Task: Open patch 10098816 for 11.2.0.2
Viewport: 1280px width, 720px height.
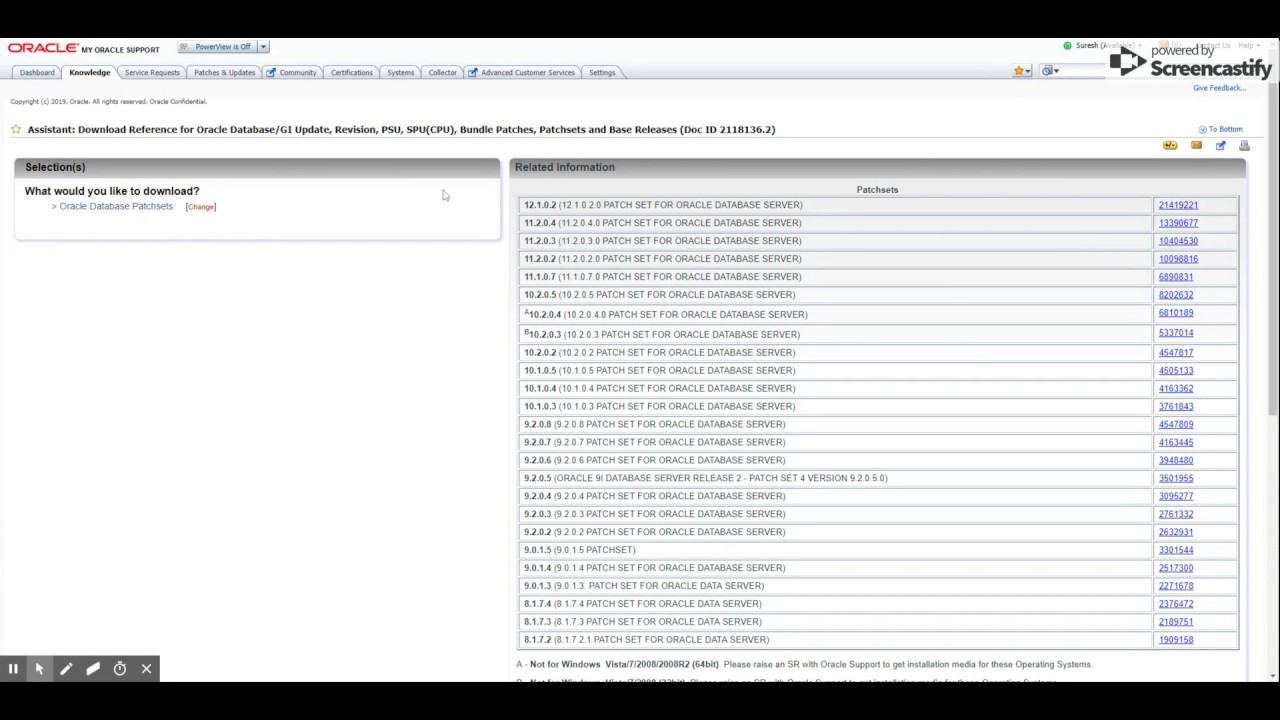Action: (x=1178, y=259)
